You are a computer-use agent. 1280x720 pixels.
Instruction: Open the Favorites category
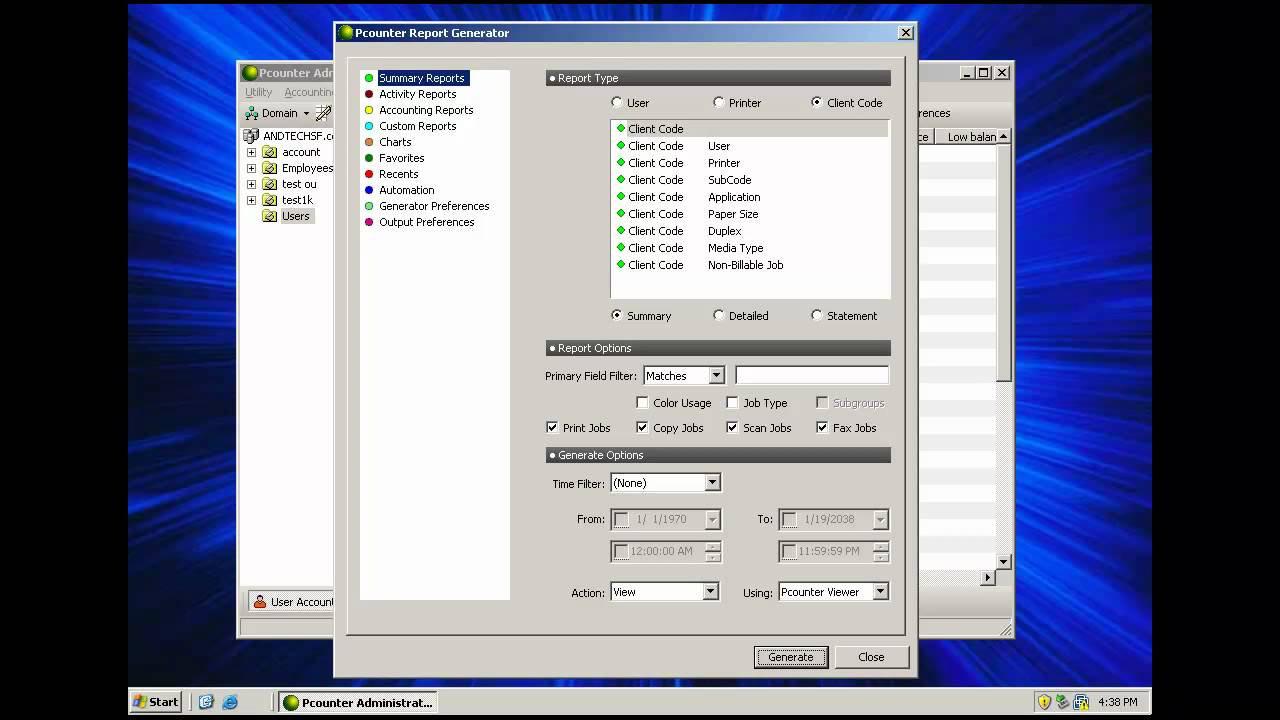coord(401,158)
